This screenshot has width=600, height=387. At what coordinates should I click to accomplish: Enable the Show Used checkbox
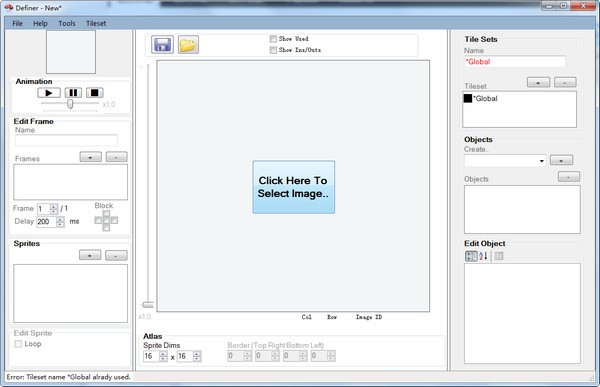click(x=273, y=39)
